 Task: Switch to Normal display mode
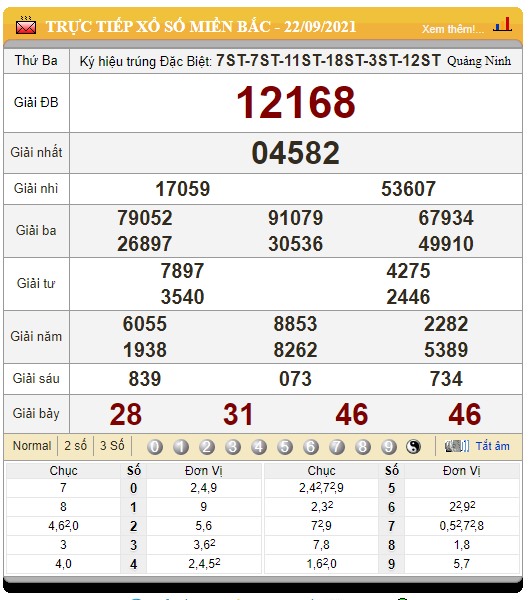click(32, 446)
